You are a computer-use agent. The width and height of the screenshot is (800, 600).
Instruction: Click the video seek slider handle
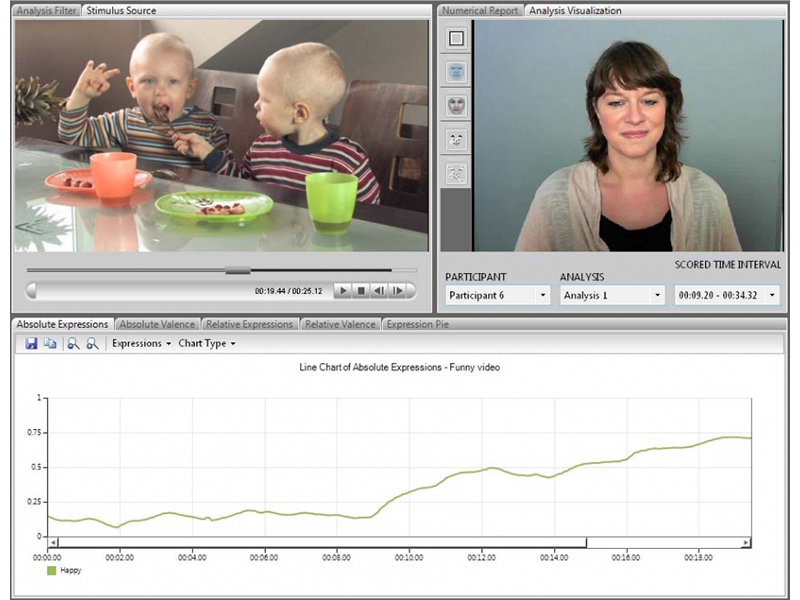coord(238,270)
